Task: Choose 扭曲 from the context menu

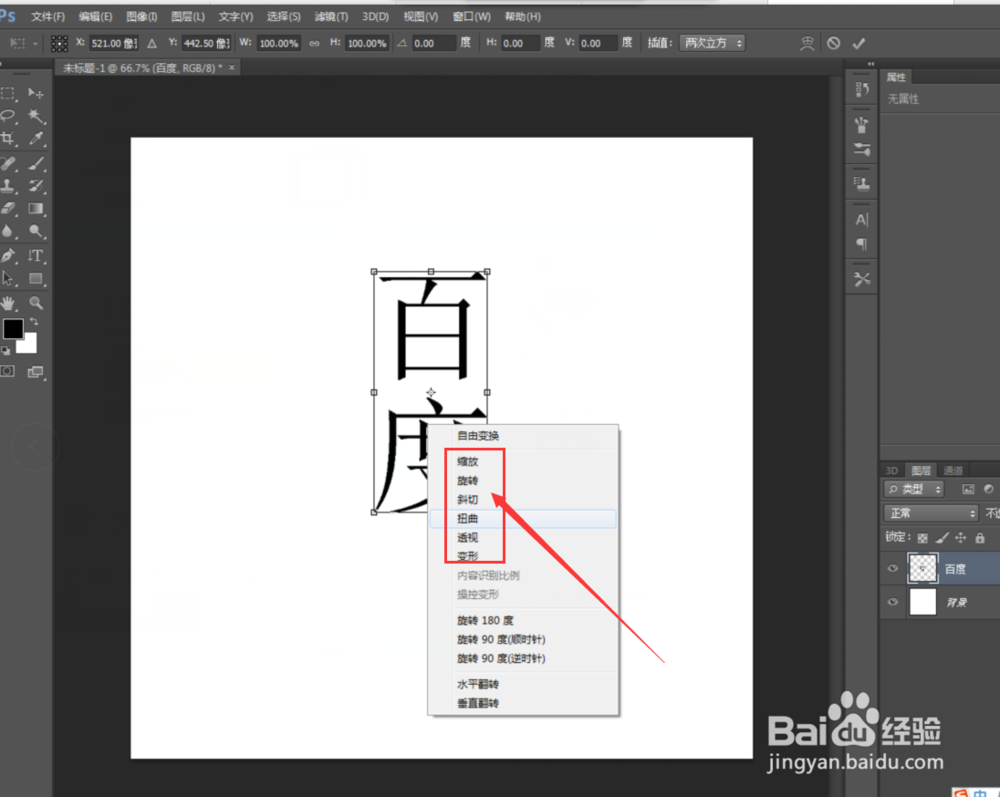Action: pos(523,518)
